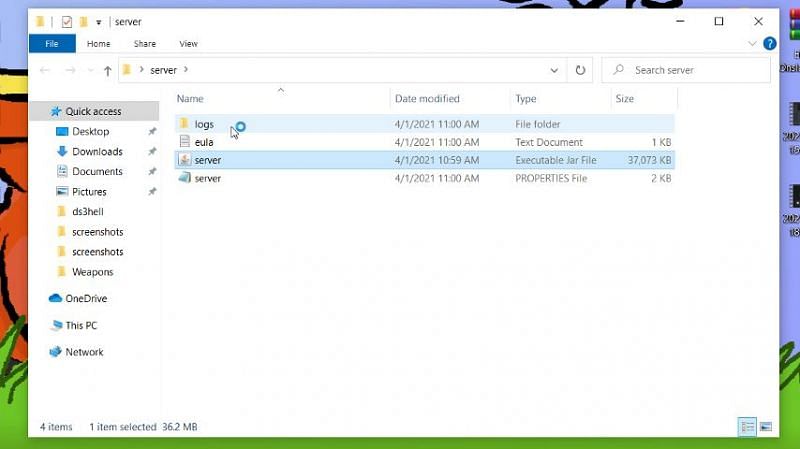Select the eula text document icon
800x449 pixels.
pyautogui.click(x=184, y=142)
